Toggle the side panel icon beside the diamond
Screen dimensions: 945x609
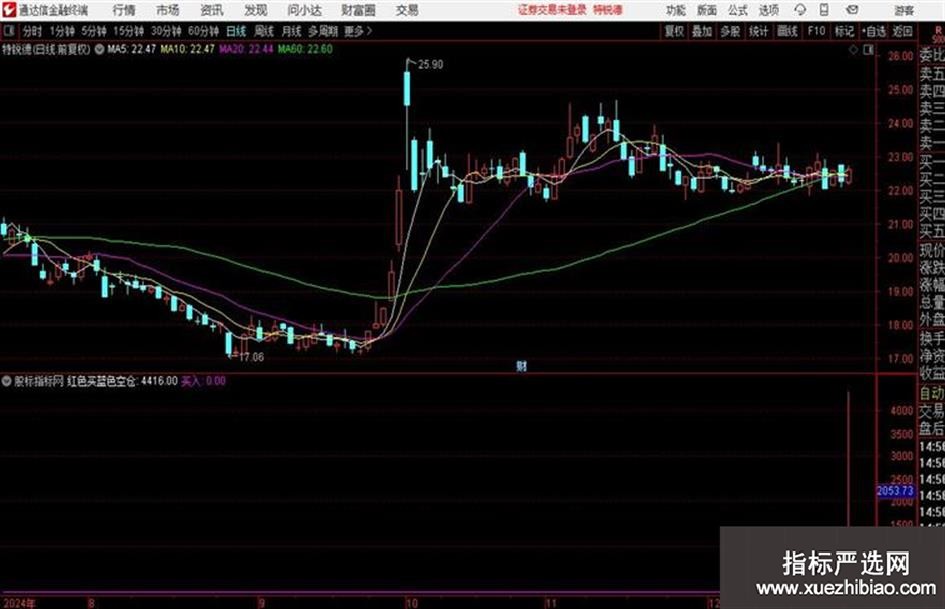click(x=868, y=50)
